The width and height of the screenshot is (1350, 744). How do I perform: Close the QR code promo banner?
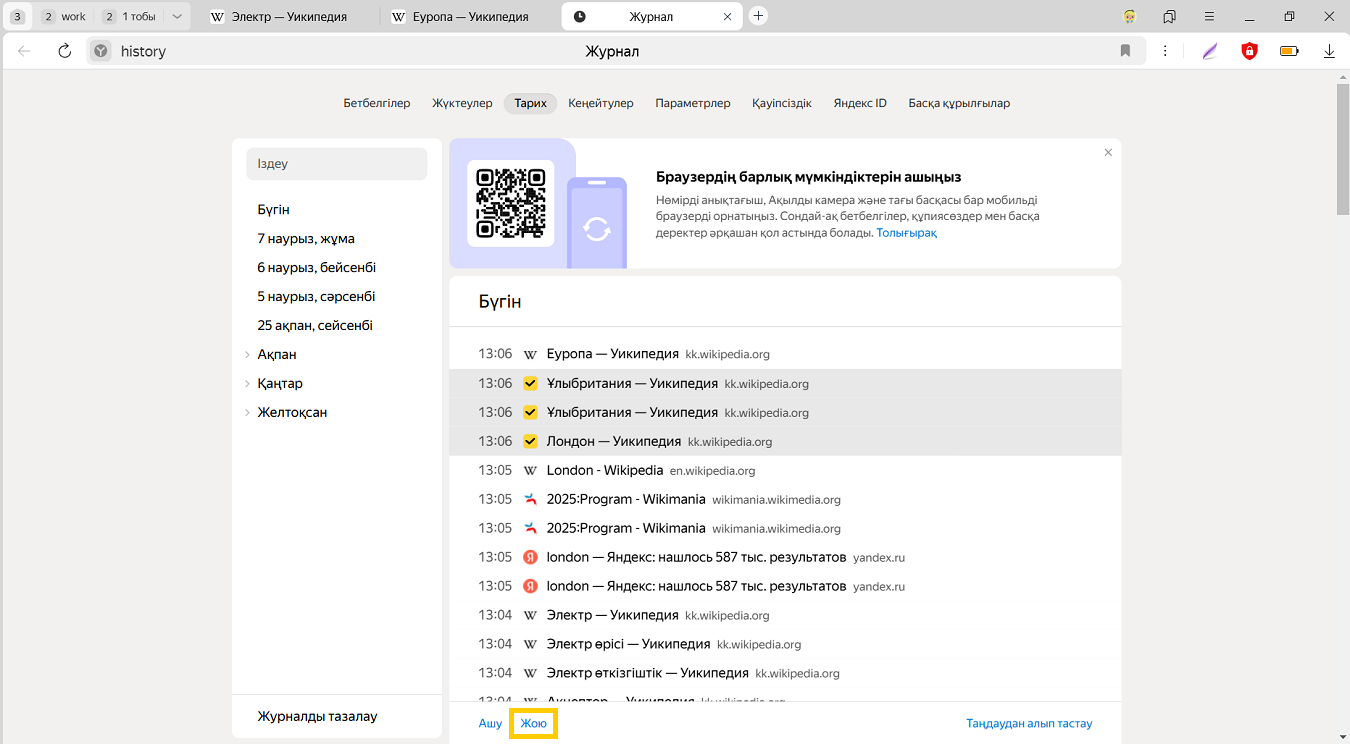[x=1108, y=153]
